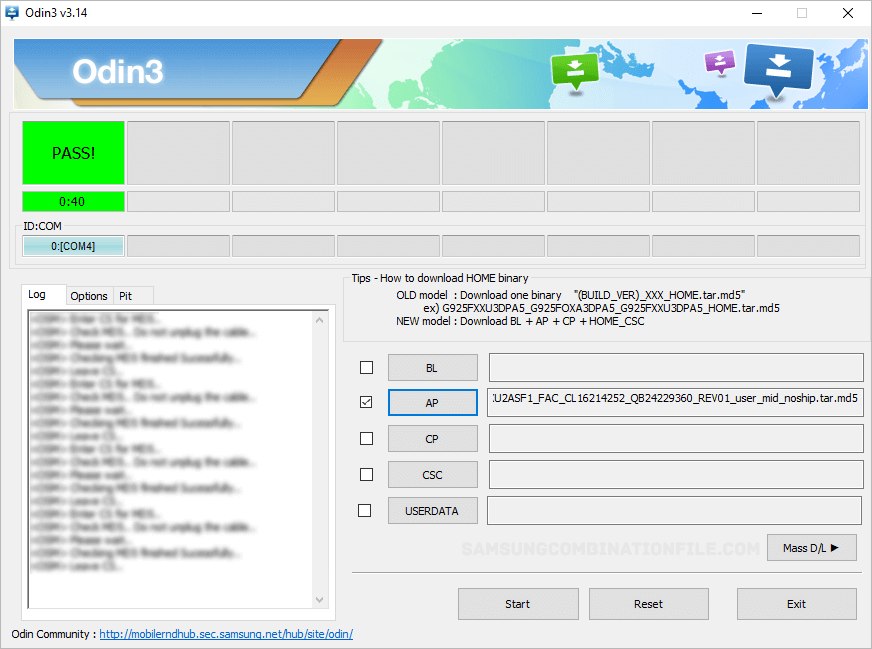Tick the BL checkbox
The width and height of the screenshot is (872, 649).
point(366,368)
